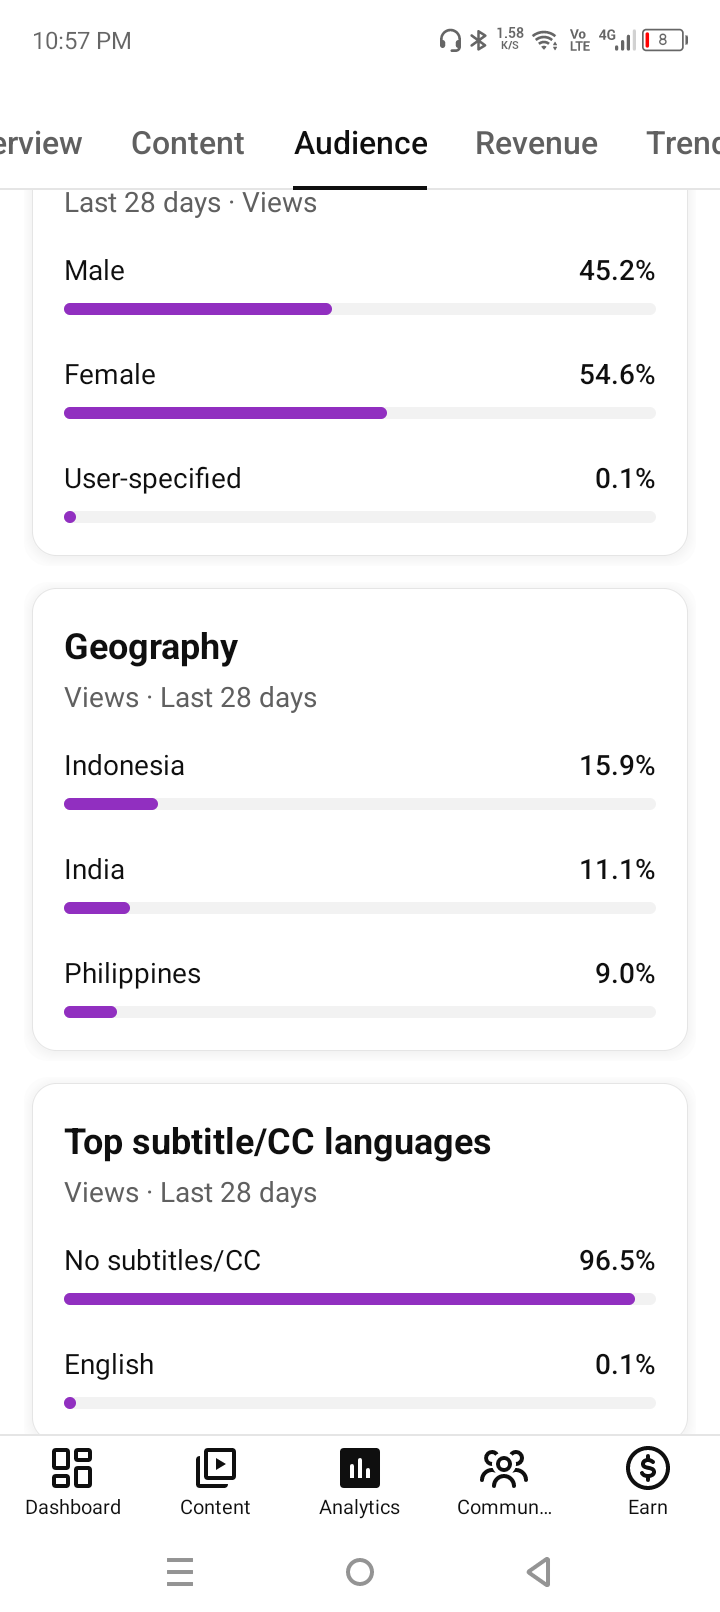Tap the Android back triangle button
This screenshot has width=720, height=1612.
point(539,1572)
